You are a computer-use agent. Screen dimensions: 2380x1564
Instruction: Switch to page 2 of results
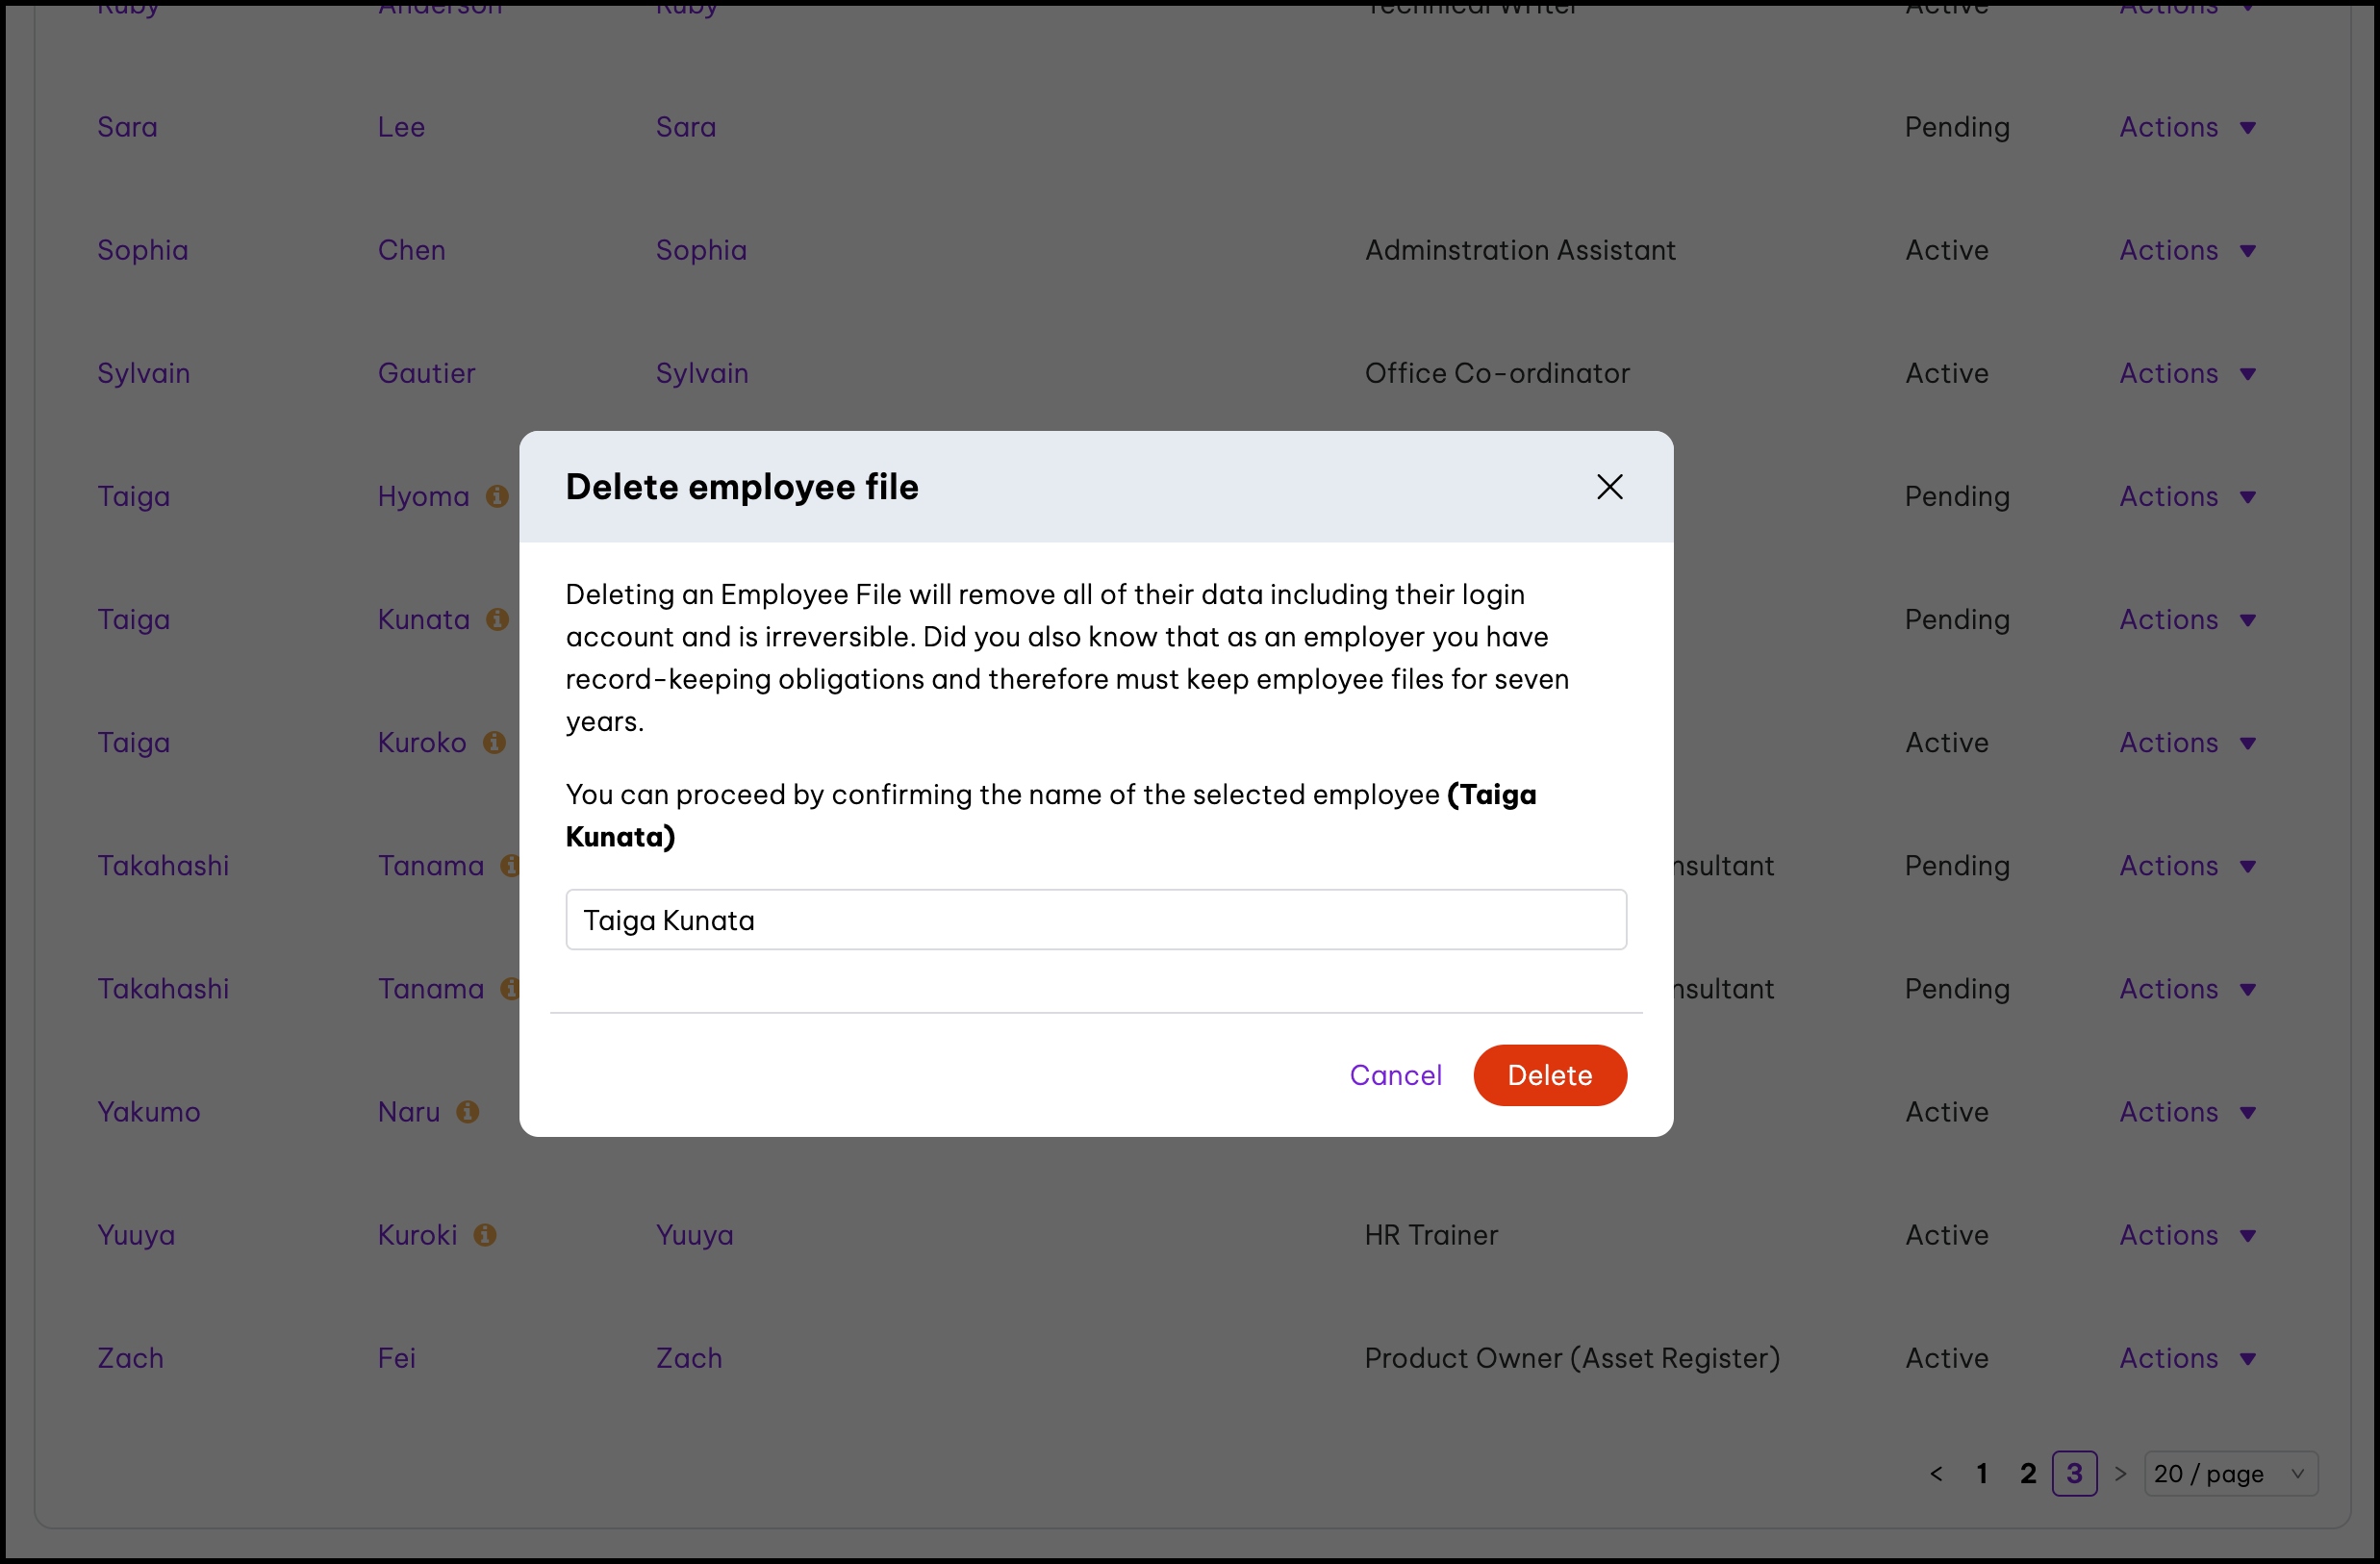[x=2027, y=1473]
